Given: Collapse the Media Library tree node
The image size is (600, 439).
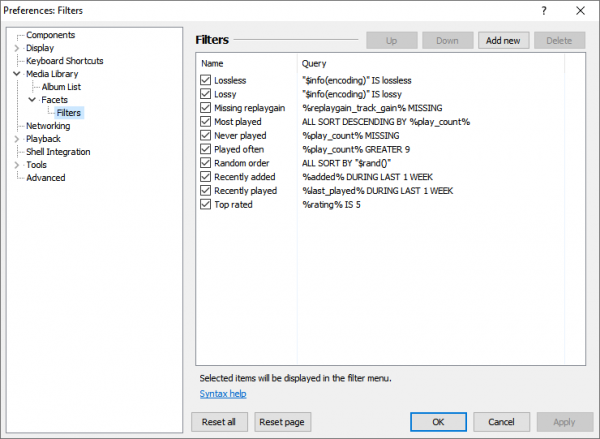Looking at the screenshot, I should click(16, 74).
